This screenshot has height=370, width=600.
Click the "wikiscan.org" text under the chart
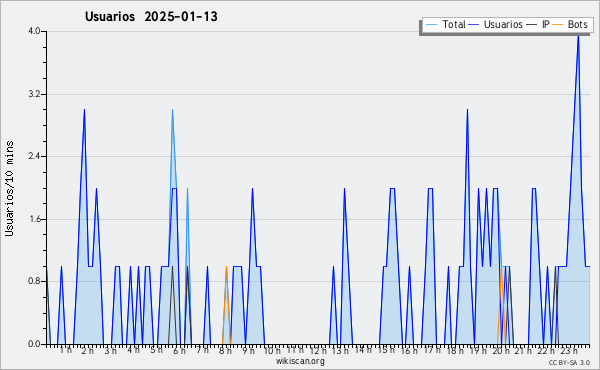pos(300,361)
